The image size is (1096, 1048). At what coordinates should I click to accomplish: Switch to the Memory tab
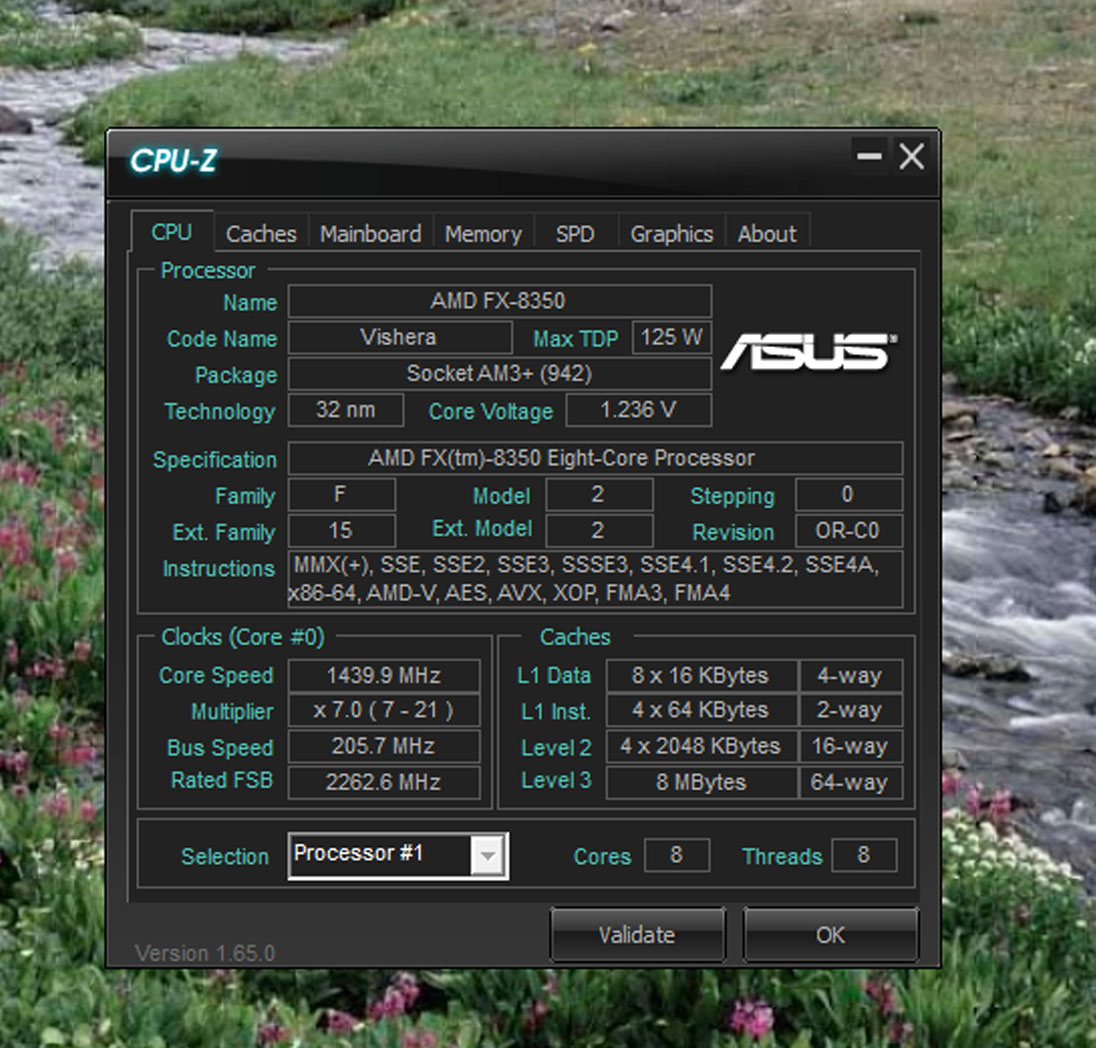point(483,234)
